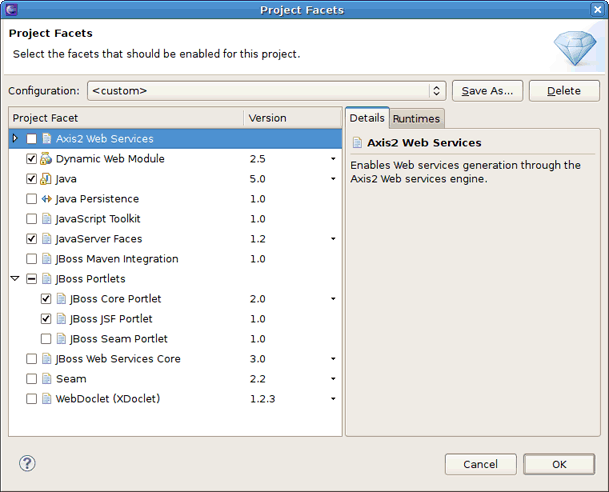
Task: Click the Delete configuration button
Action: pos(564,91)
